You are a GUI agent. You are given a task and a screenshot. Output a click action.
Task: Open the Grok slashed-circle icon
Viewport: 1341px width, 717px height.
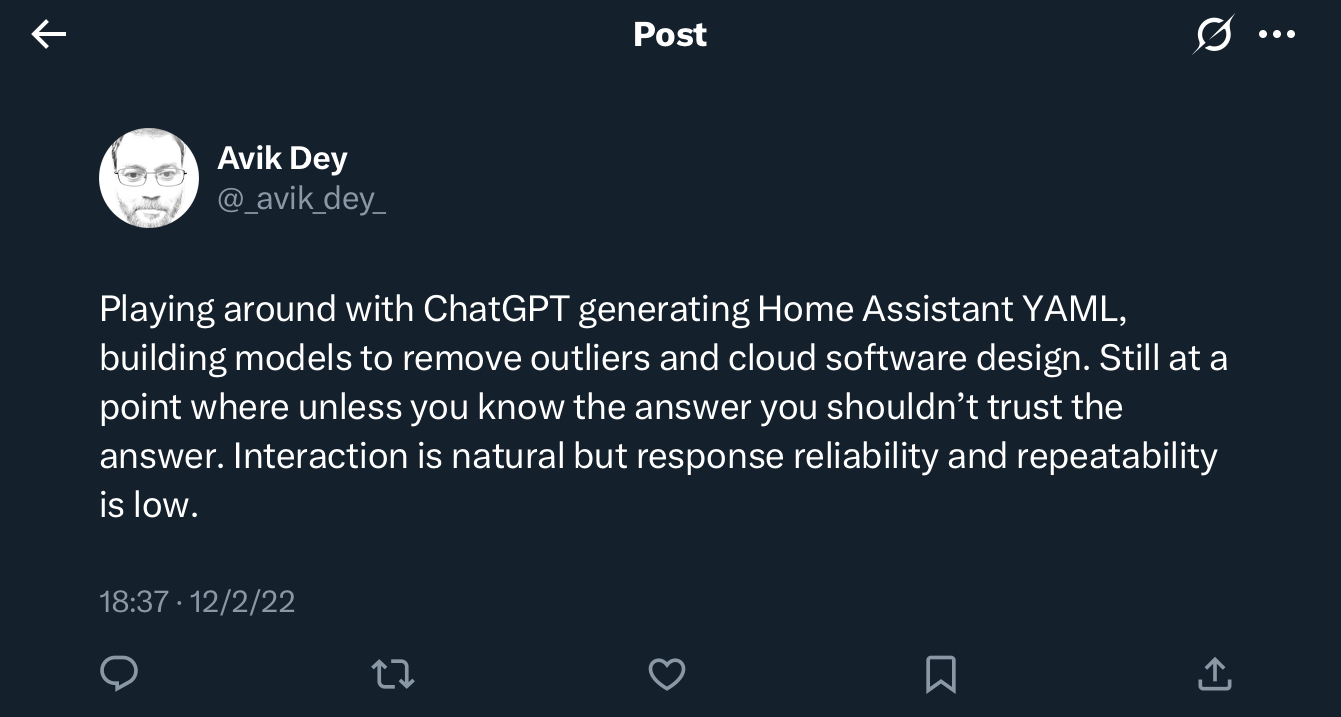1214,35
